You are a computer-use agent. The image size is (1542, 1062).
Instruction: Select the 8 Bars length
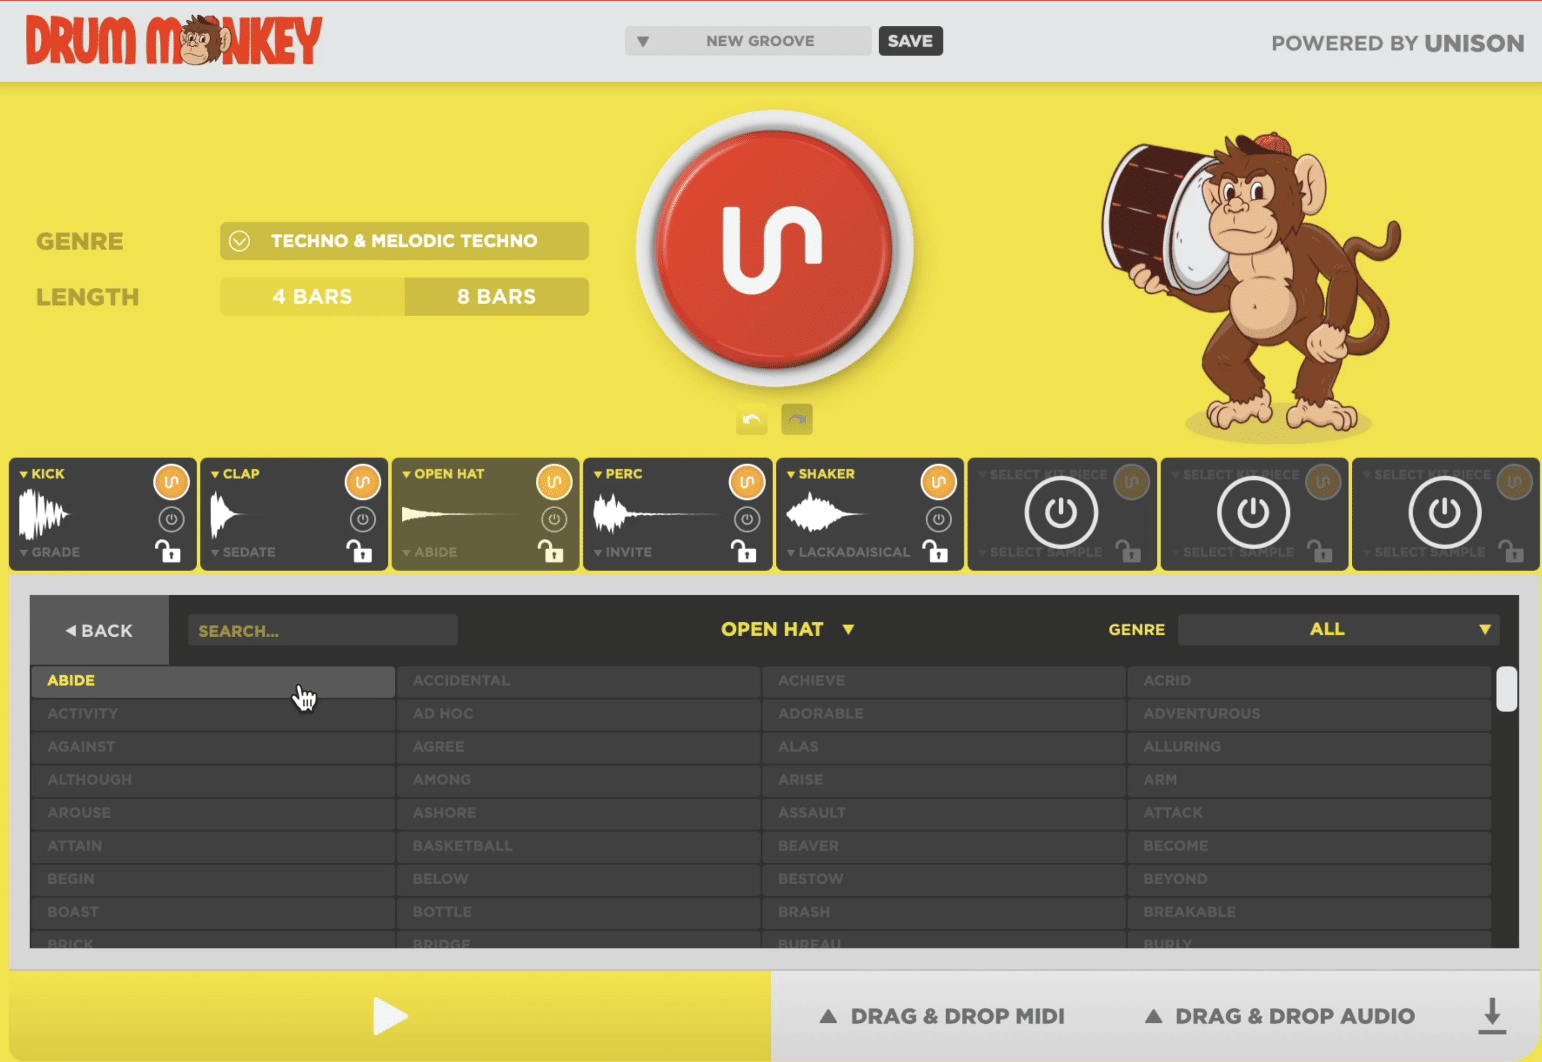pos(497,297)
